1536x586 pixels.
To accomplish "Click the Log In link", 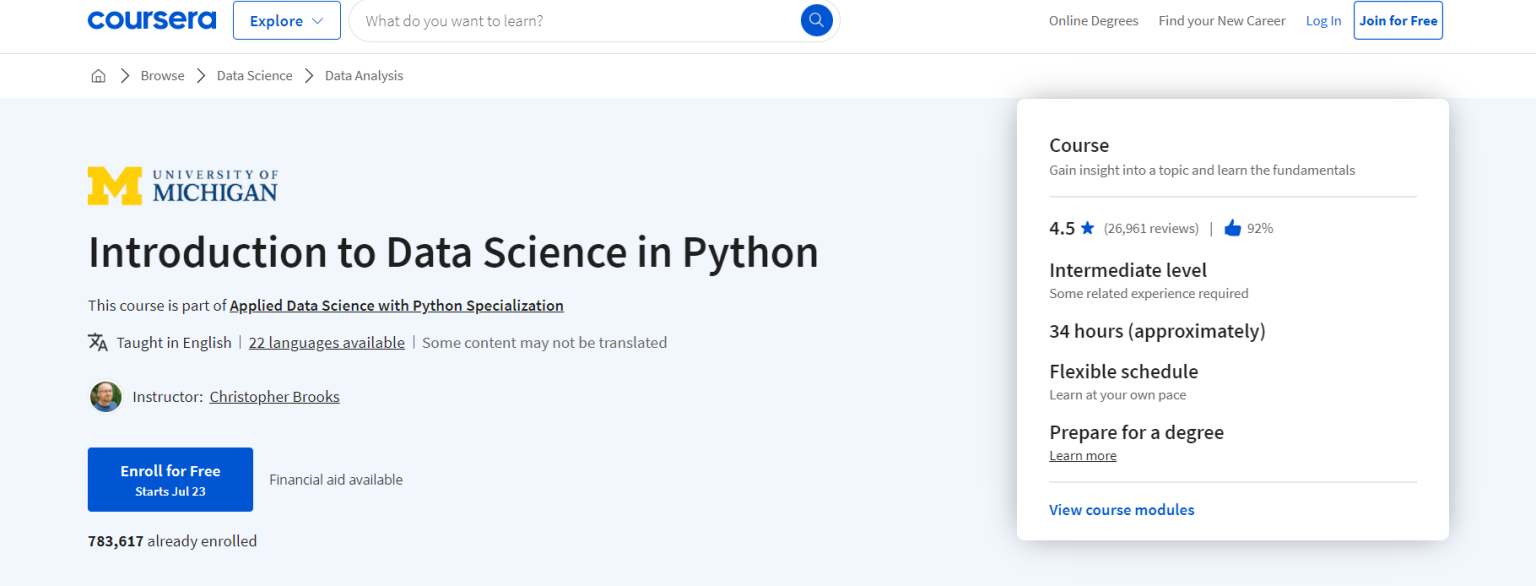I will pyautogui.click(x=1323, y=21).
